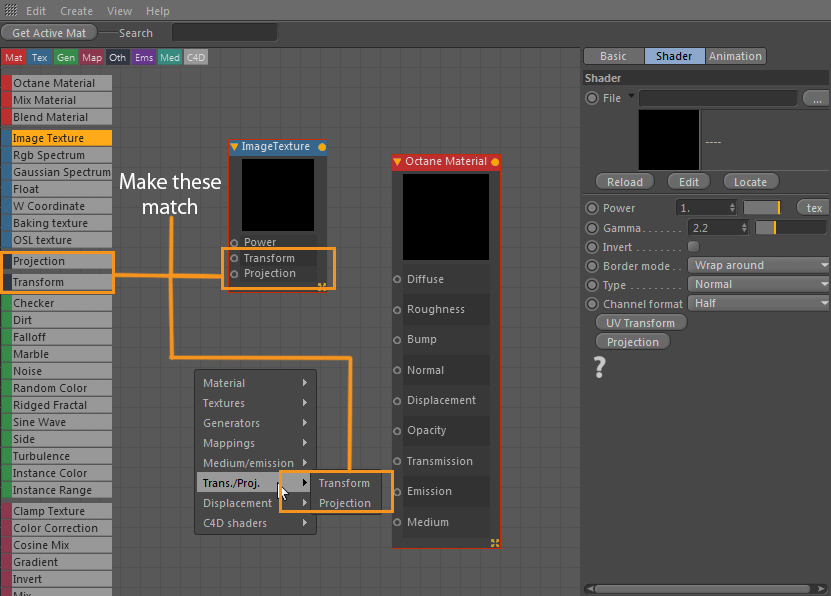Click the Power stepper arrows

coord(732,208)
